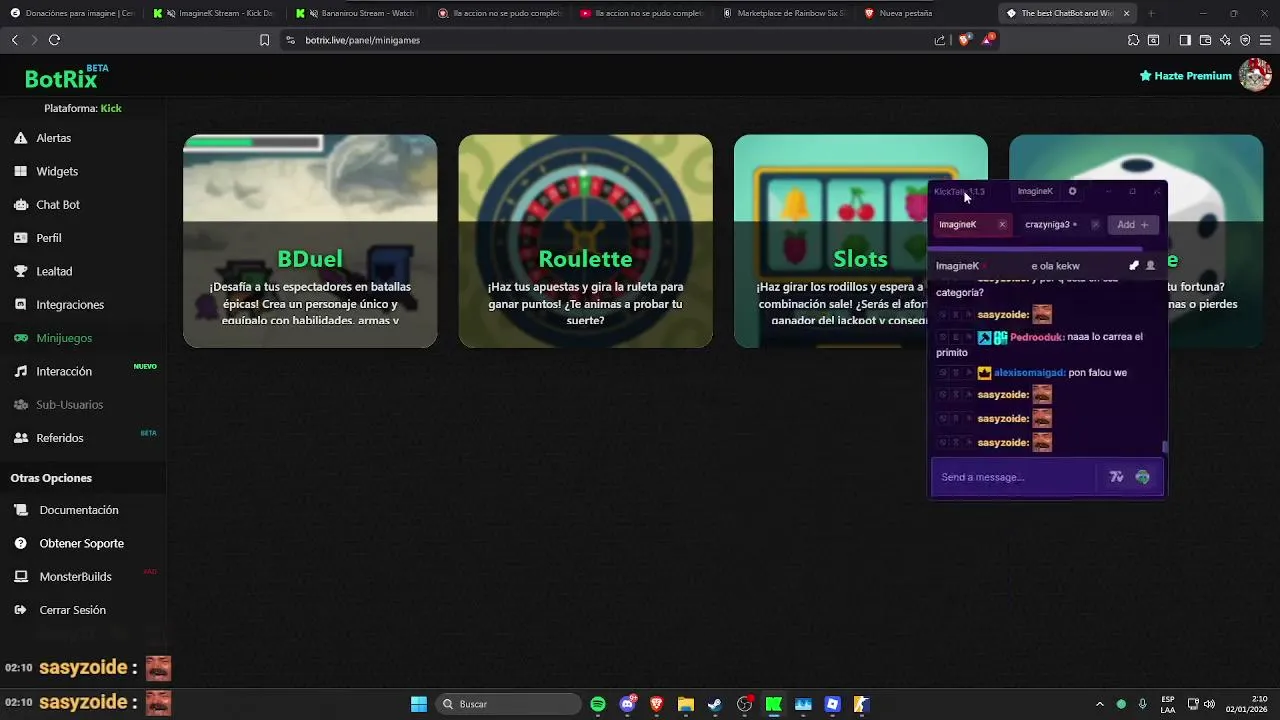The height and width of the screenshot is (720, 1280).
Task: Click the share page icon
Action: click(940, 40)
